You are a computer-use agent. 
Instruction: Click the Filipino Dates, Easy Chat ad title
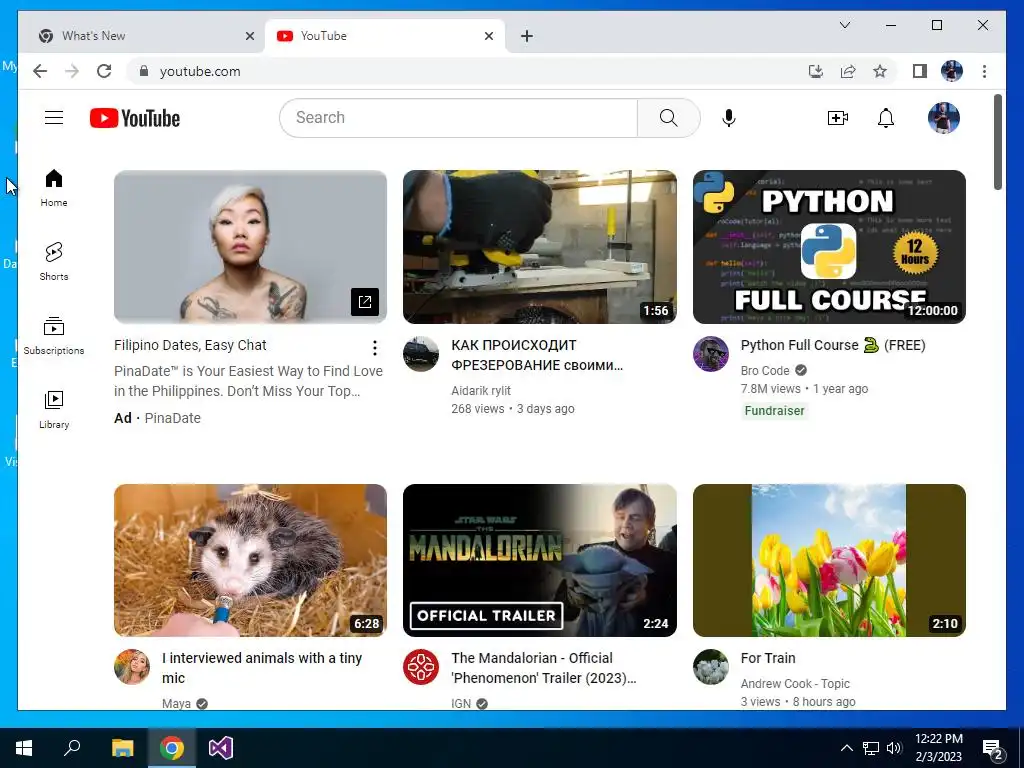pyautogui.click(x=190, y=345)
